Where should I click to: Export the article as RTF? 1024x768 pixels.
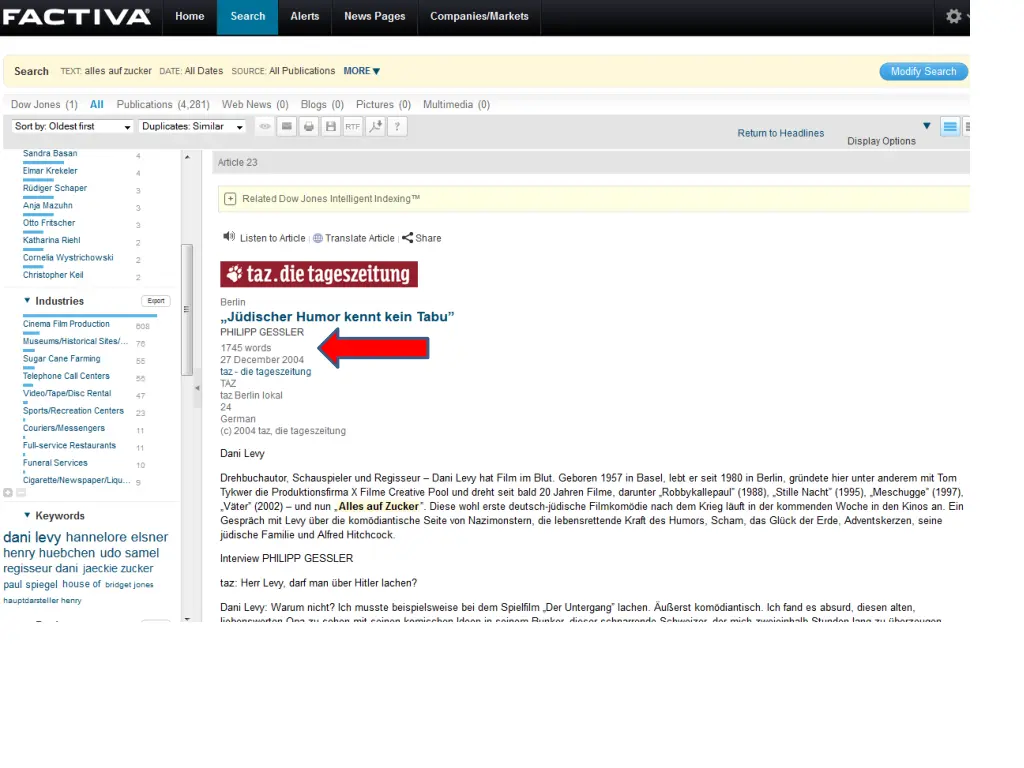point(353,126)
